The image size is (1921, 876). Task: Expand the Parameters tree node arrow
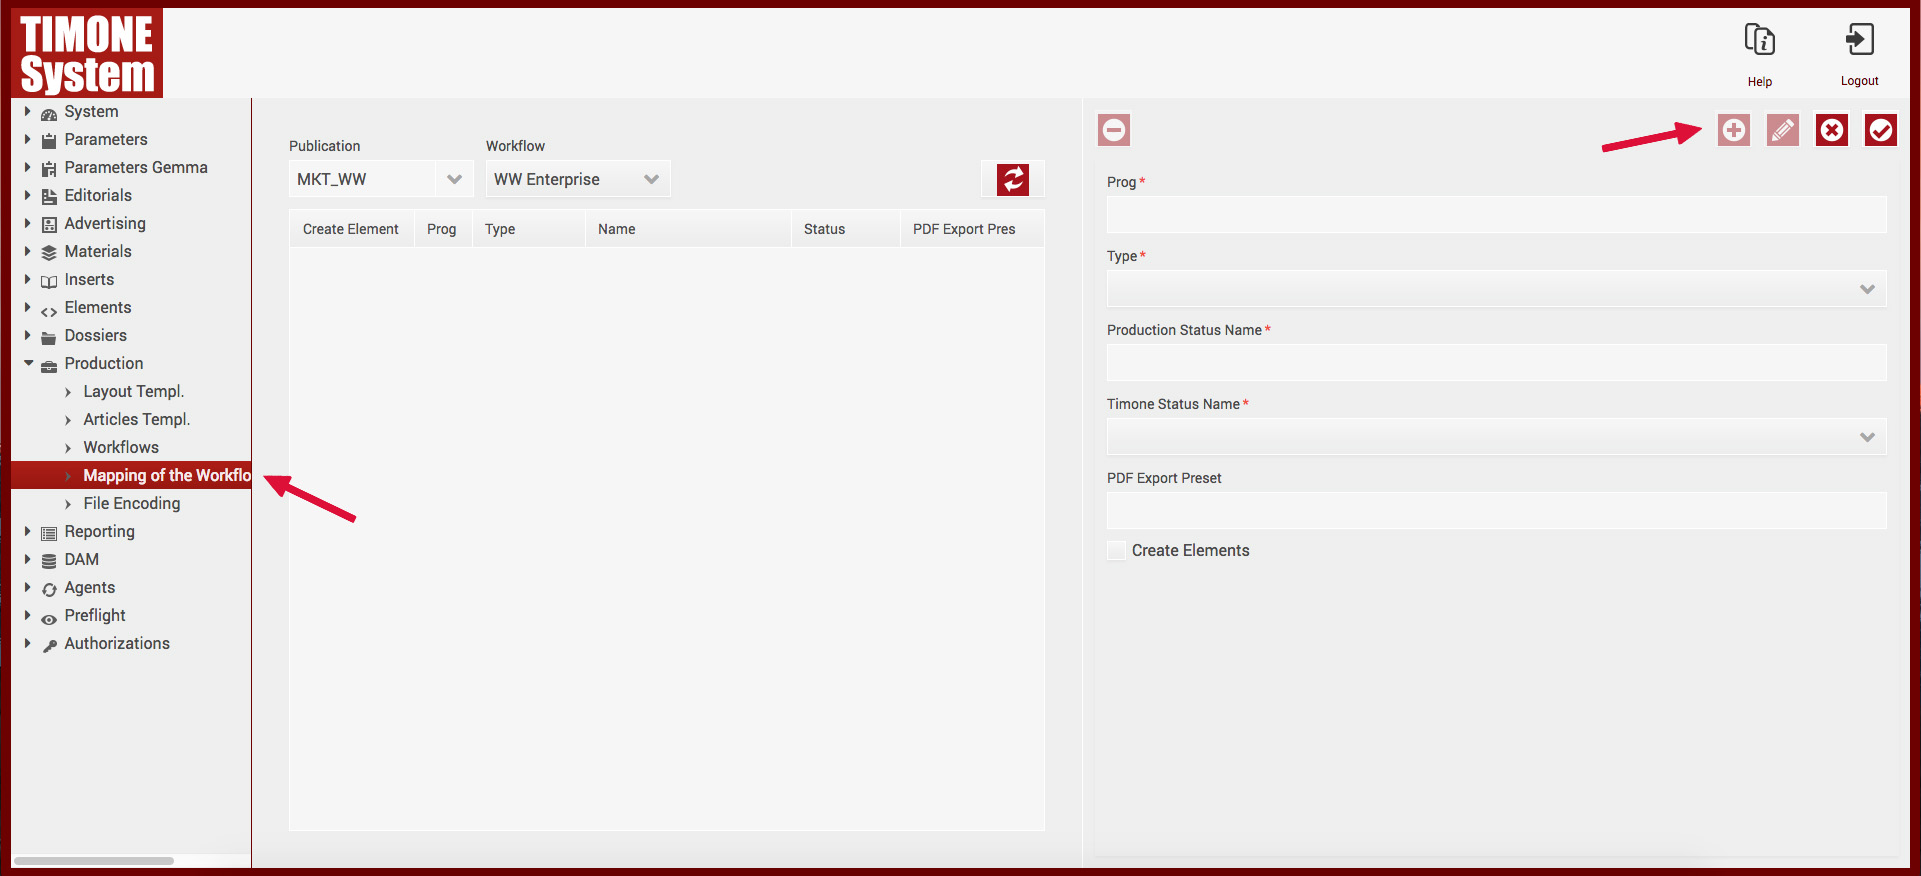point(28,139)
